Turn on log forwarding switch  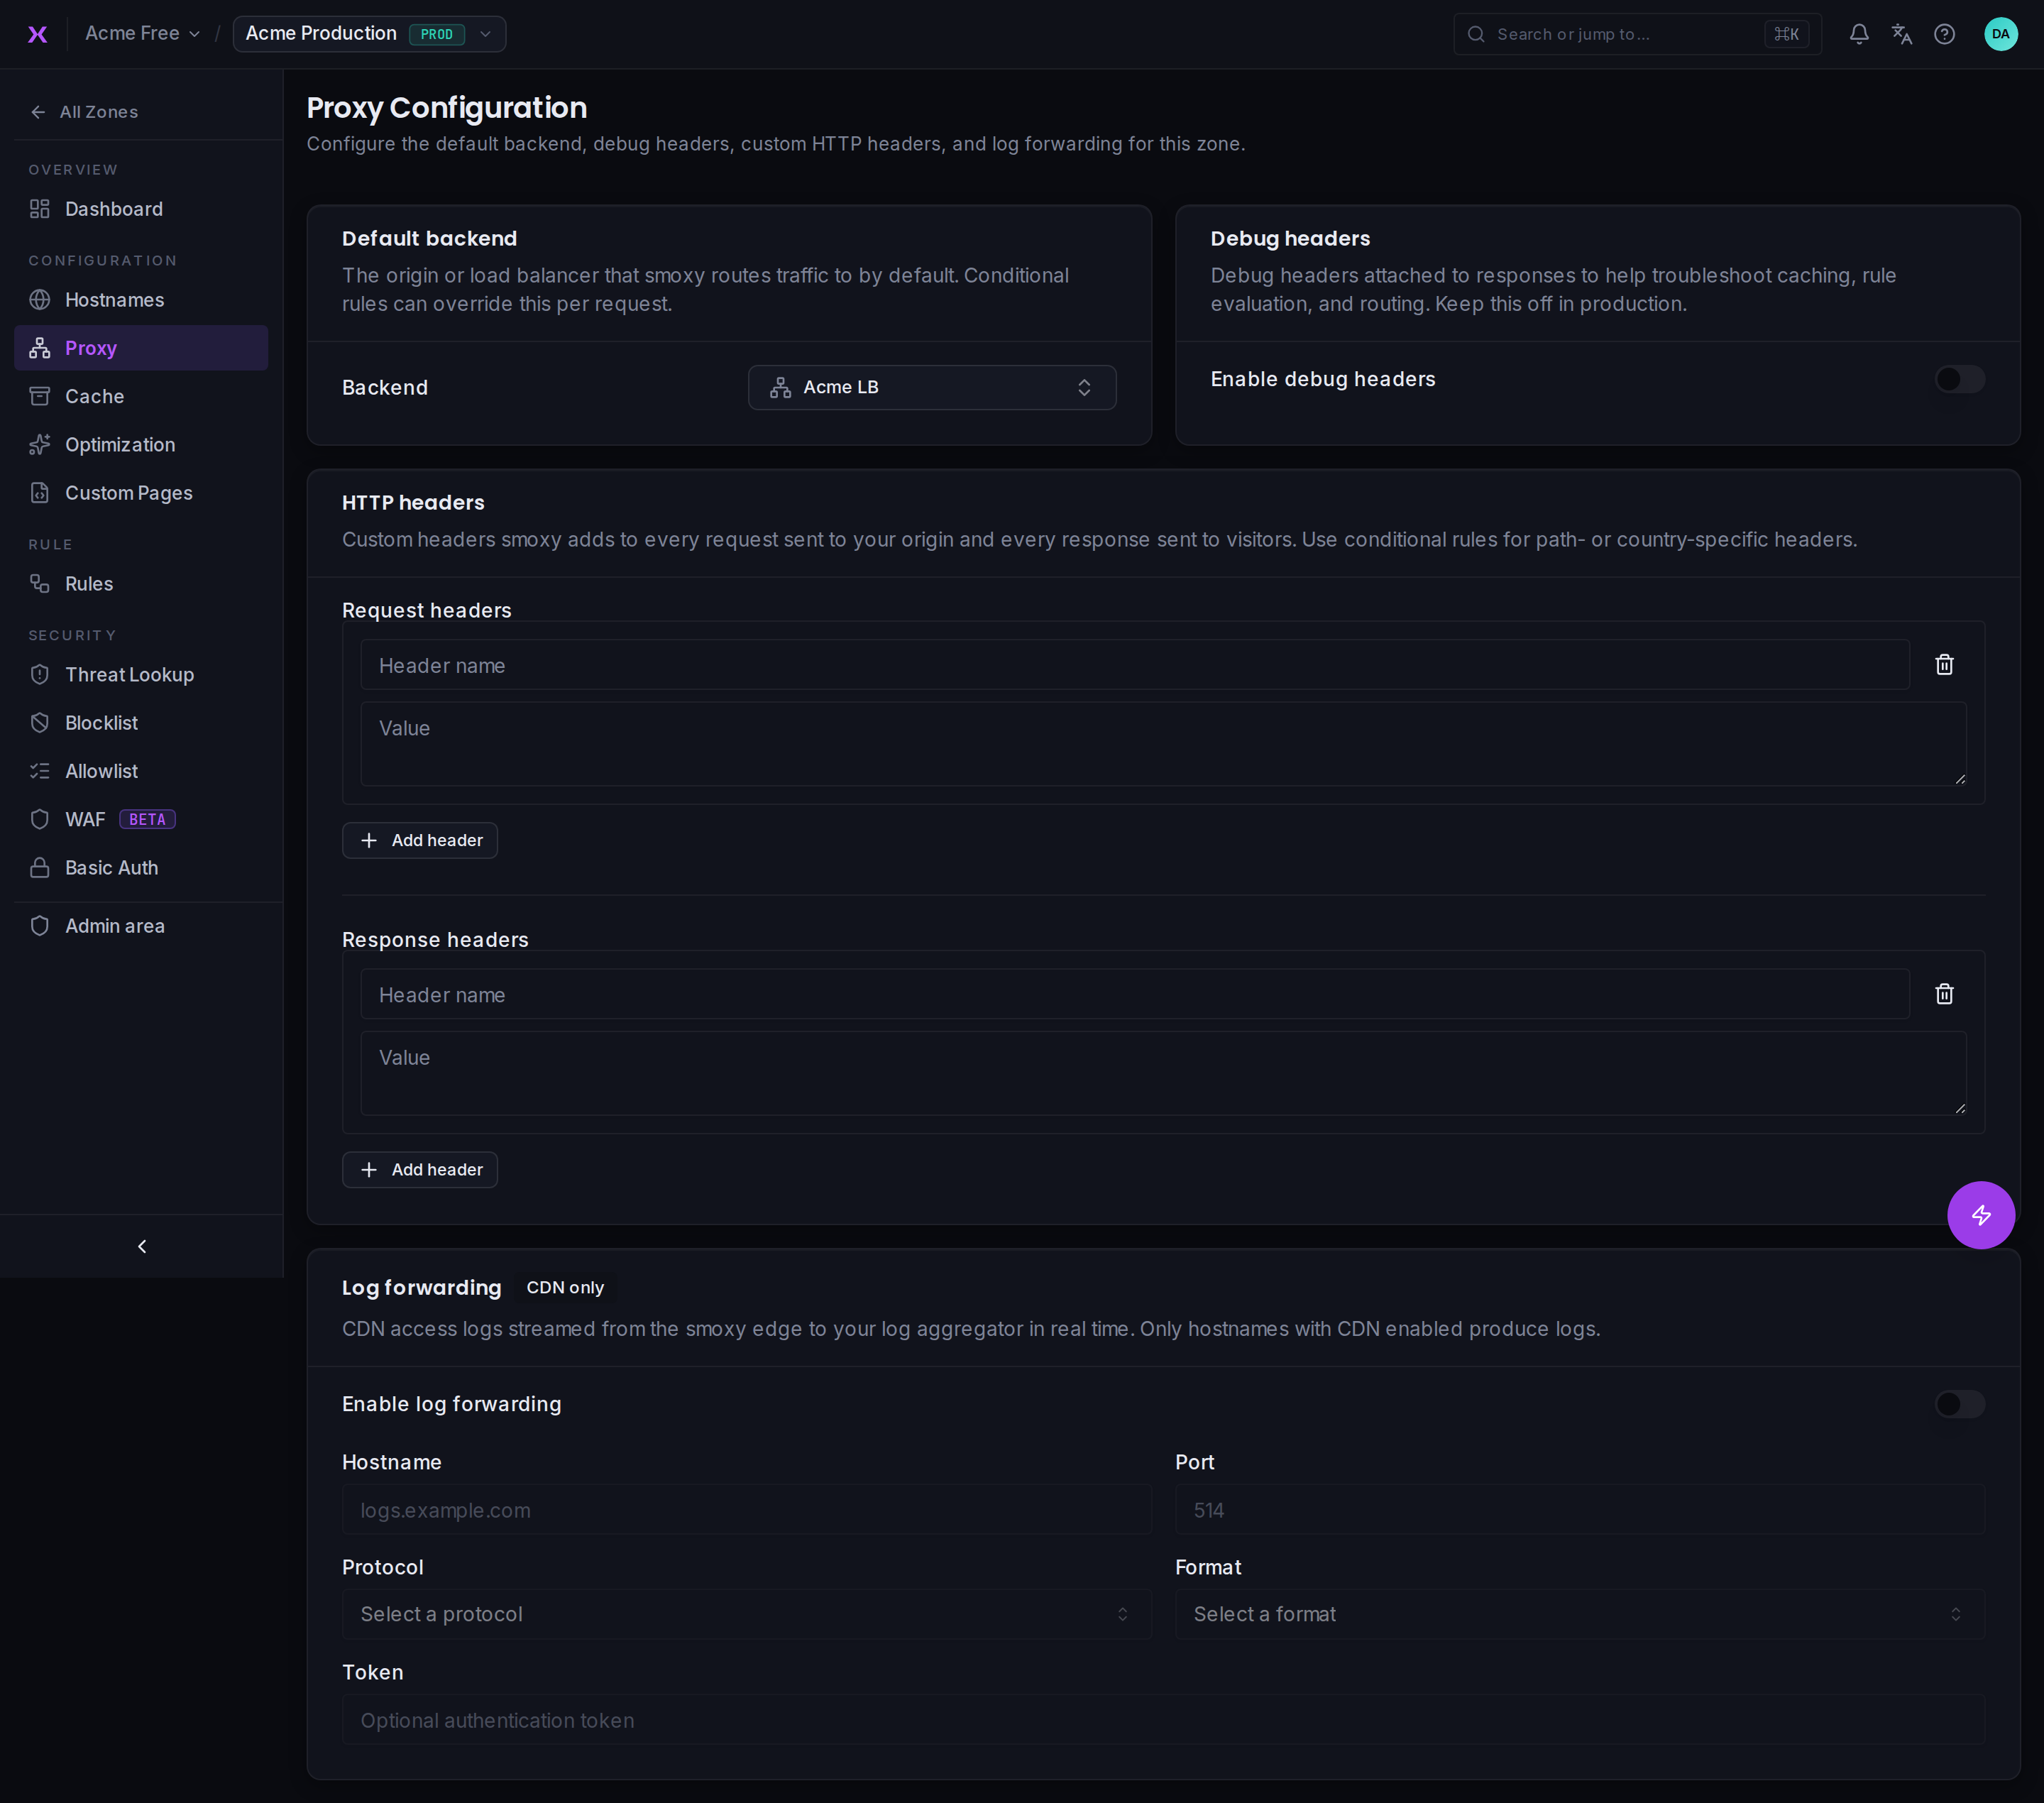(1959, 1404)
